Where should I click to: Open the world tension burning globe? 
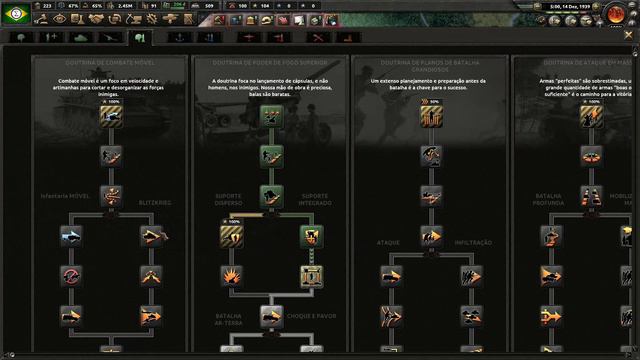(616, 13)
